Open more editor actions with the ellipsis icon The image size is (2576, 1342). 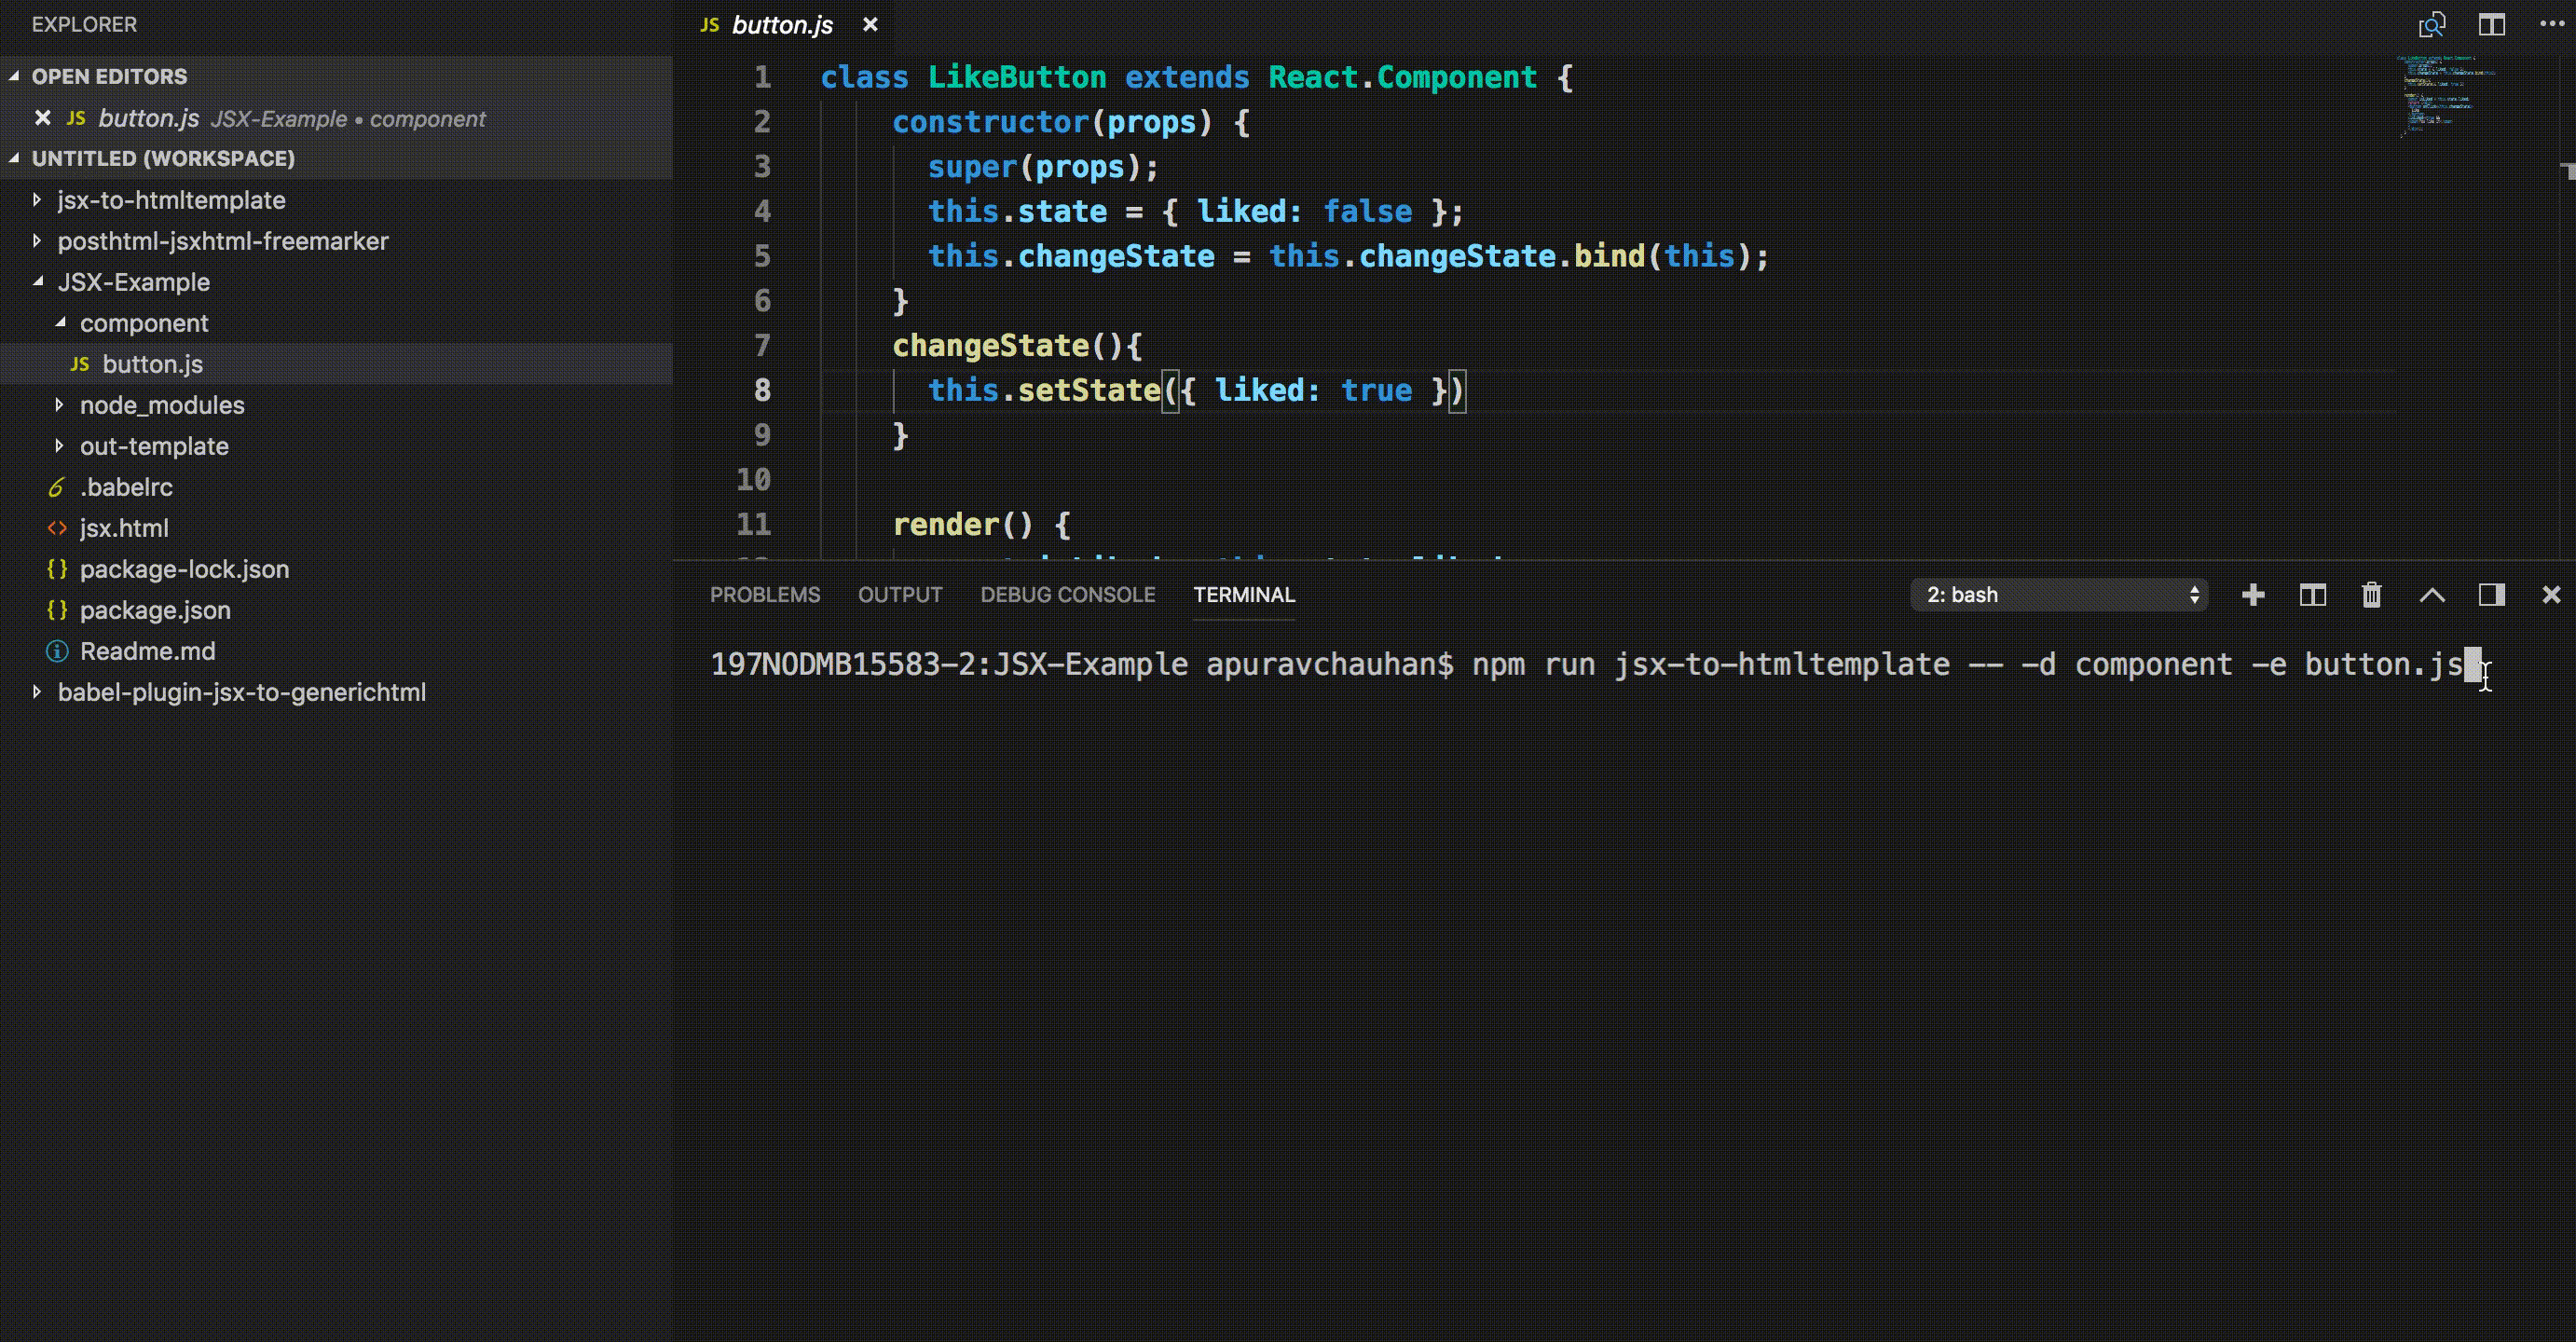click(x=2553, y=23)
